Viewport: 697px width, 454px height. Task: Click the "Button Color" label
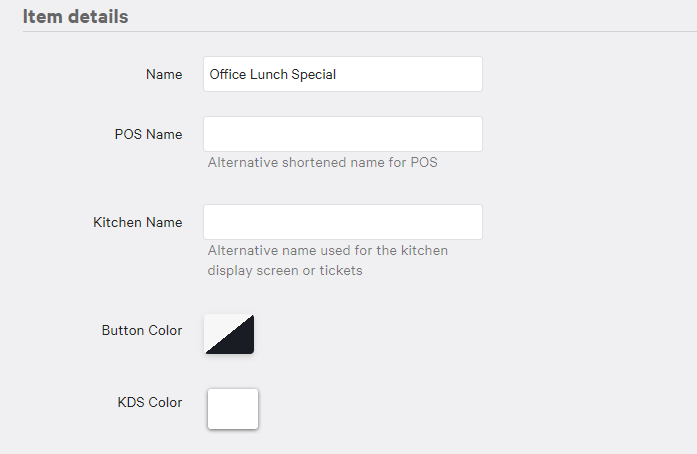pyautogui.click(x=141, y=330)
